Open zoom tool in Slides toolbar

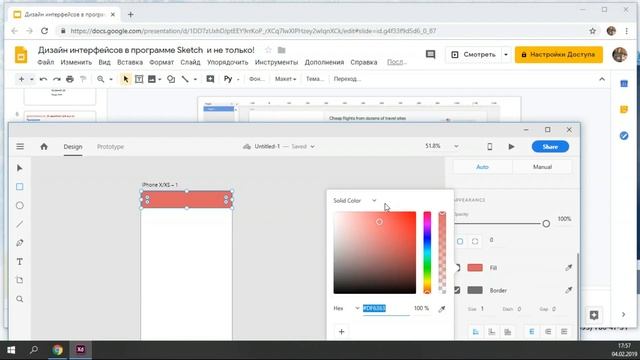[x=100, y=79]
